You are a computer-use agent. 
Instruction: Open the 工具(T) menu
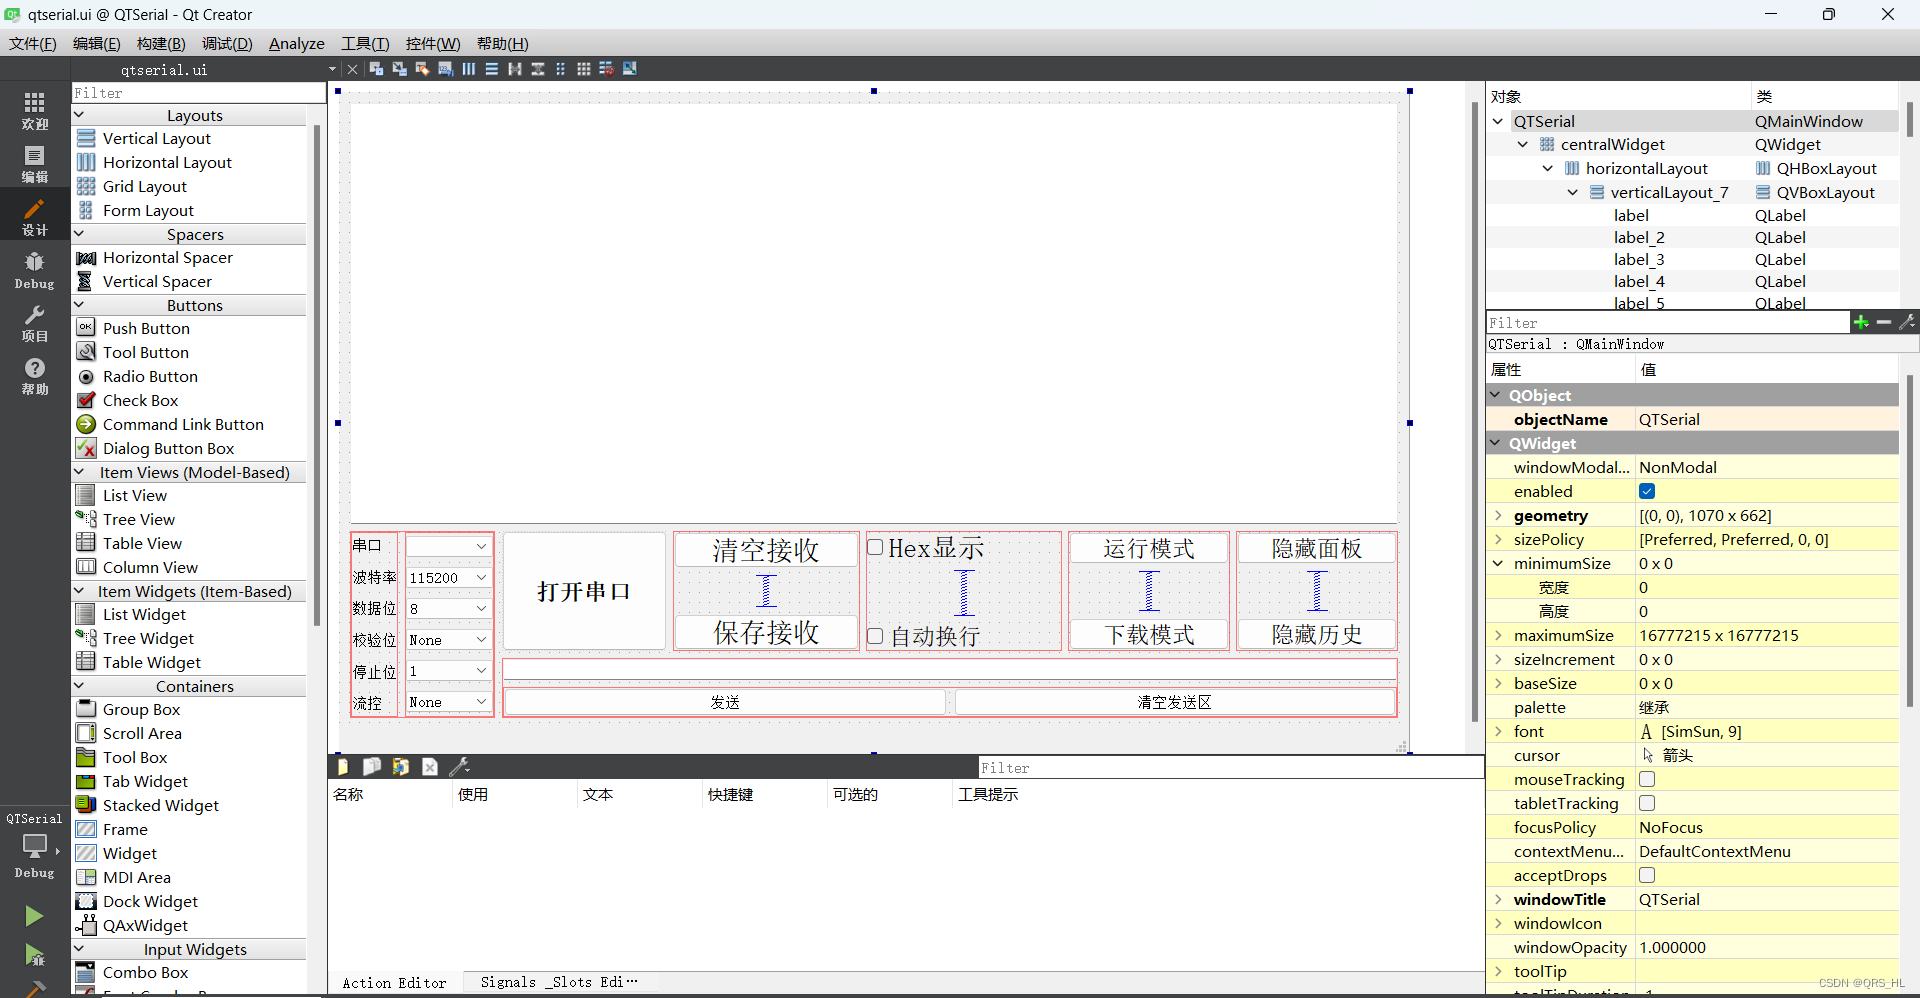pyautogui.click(x=365, y=43)
